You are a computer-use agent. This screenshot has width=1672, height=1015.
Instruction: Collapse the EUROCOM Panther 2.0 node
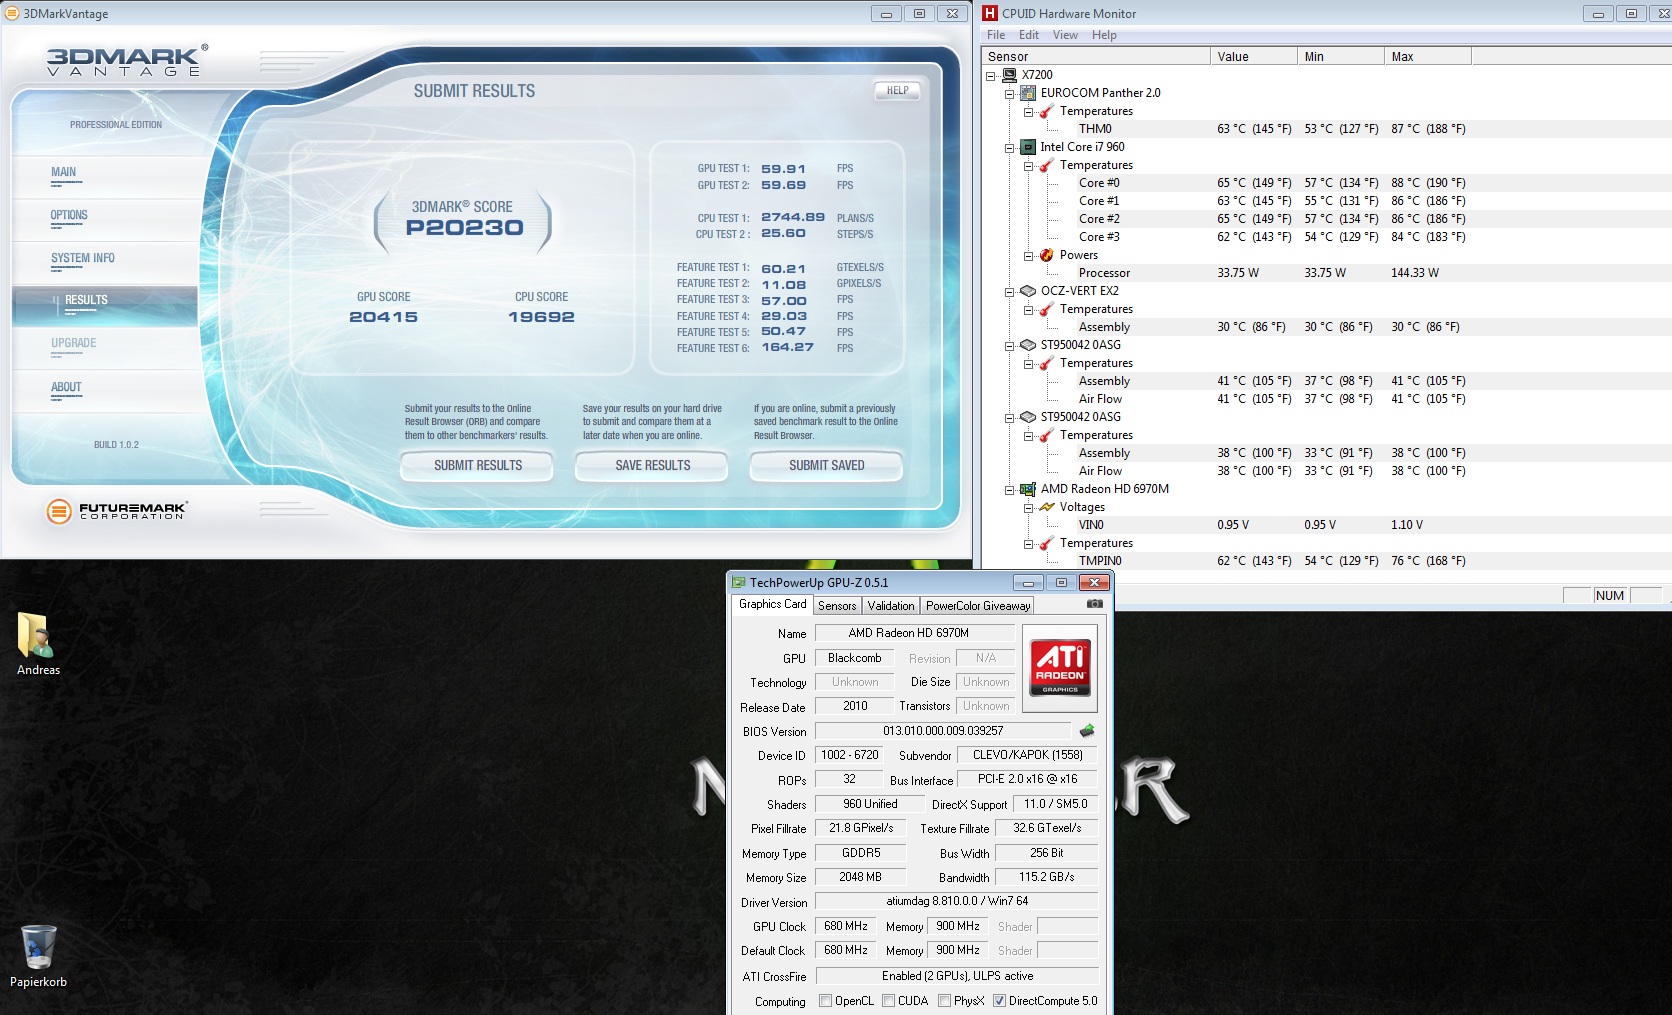(1009, 93)
